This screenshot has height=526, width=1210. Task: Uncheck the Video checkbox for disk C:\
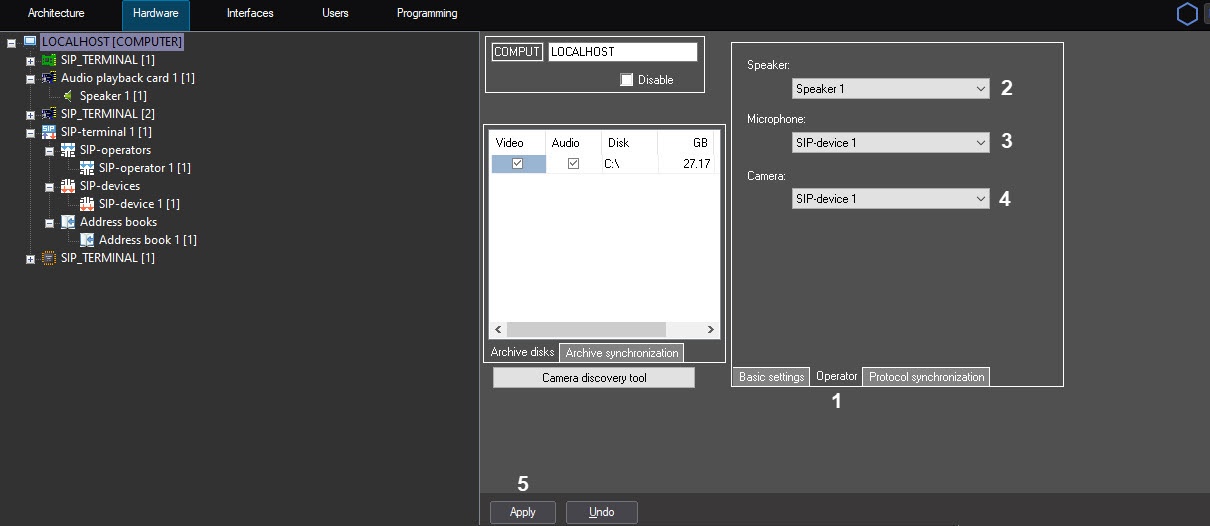click(518, 164)
